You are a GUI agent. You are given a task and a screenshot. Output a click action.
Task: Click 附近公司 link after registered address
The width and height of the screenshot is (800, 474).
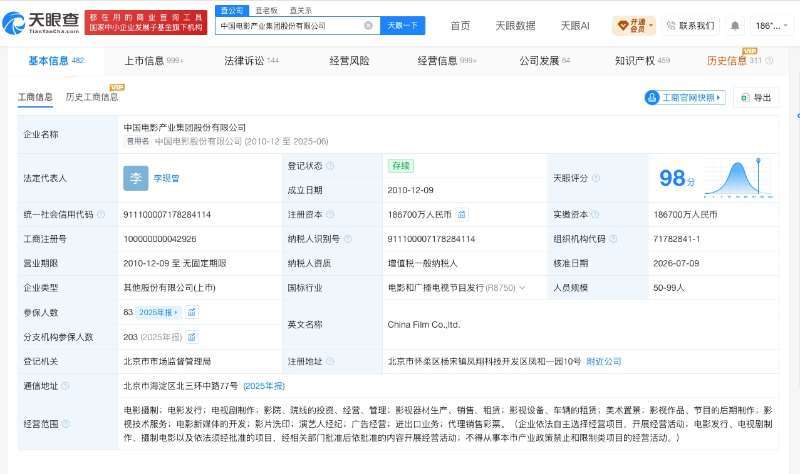604,361
